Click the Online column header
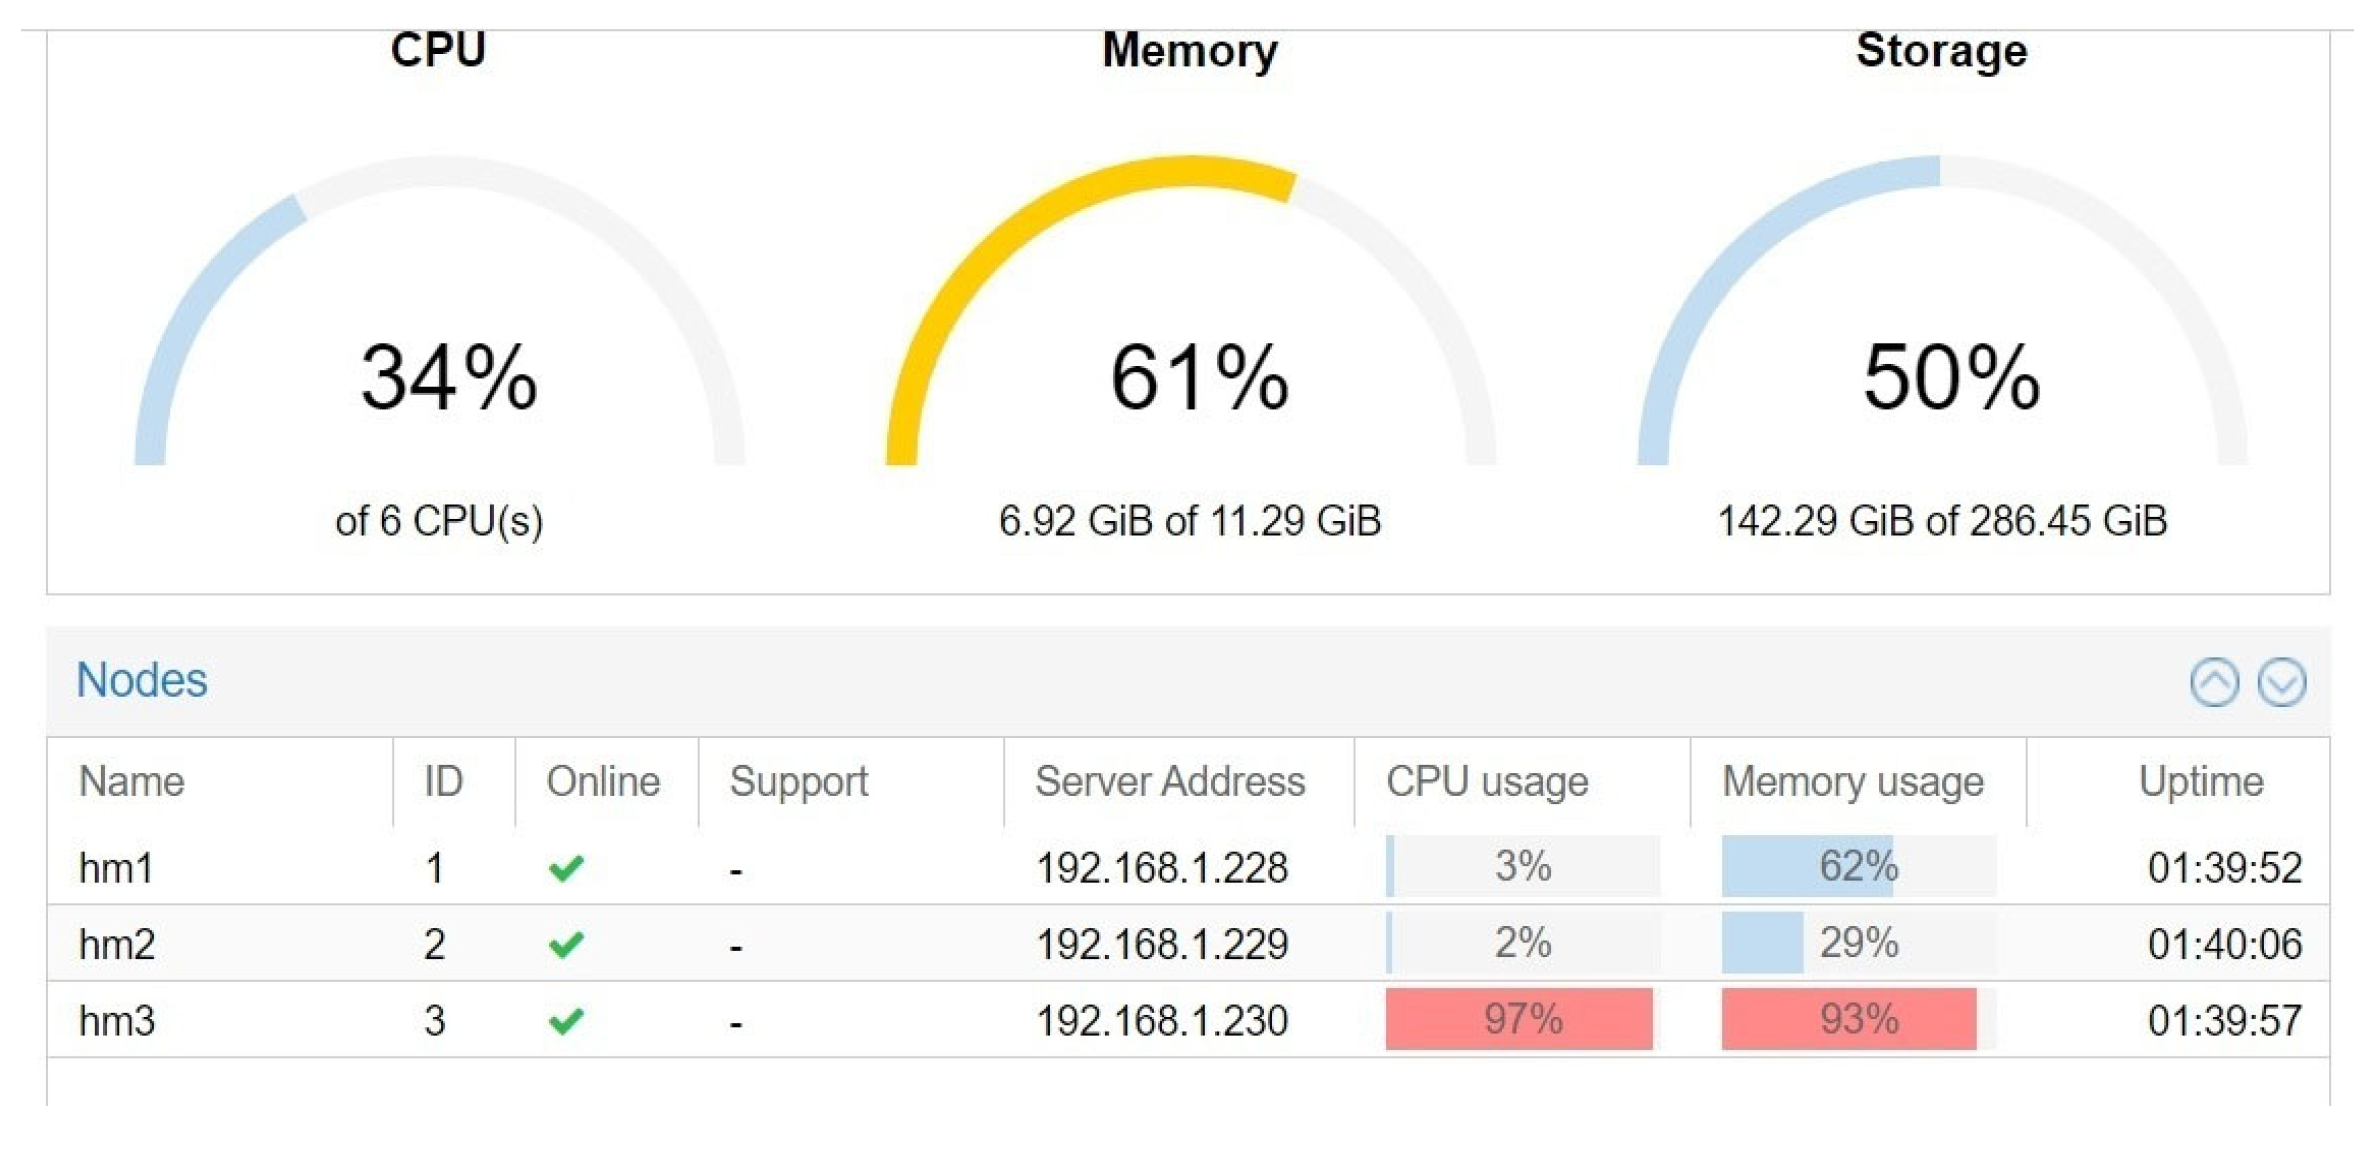The height and width of the screenshot is (1157, 2372). click(603, 781)
